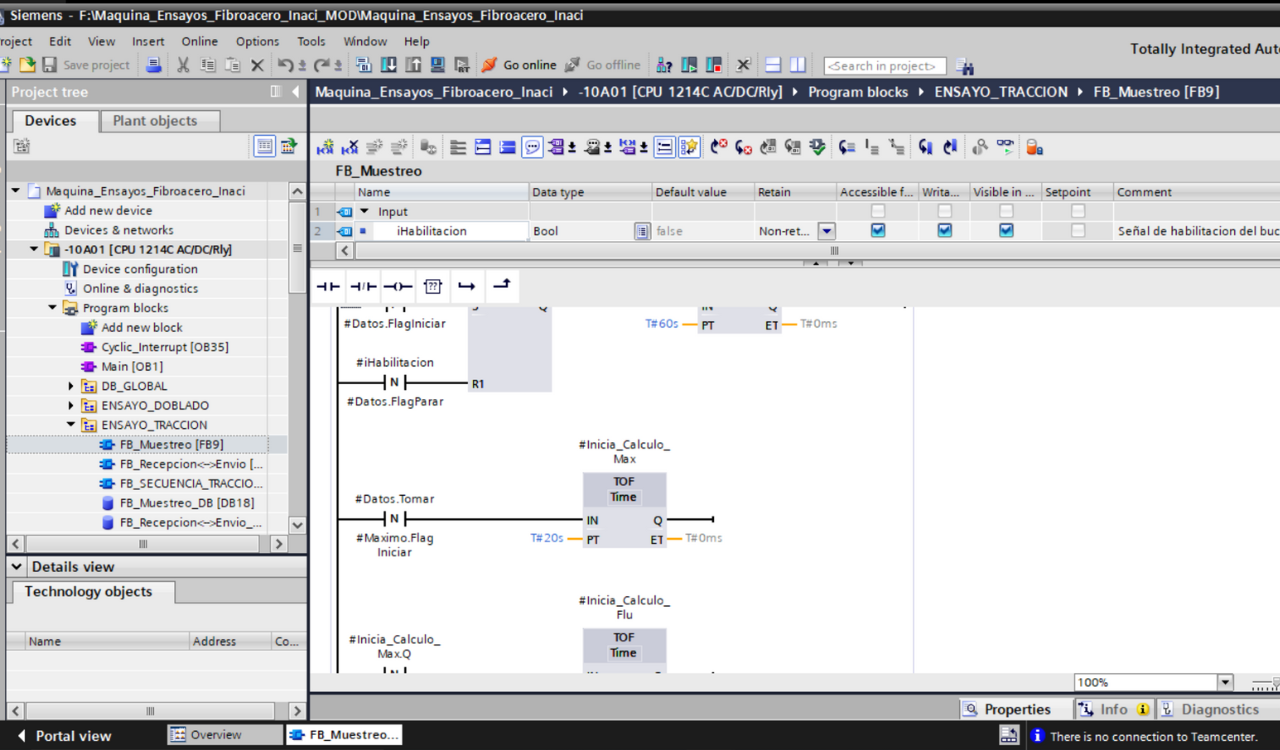Click the Go online icon

[518, 65]
